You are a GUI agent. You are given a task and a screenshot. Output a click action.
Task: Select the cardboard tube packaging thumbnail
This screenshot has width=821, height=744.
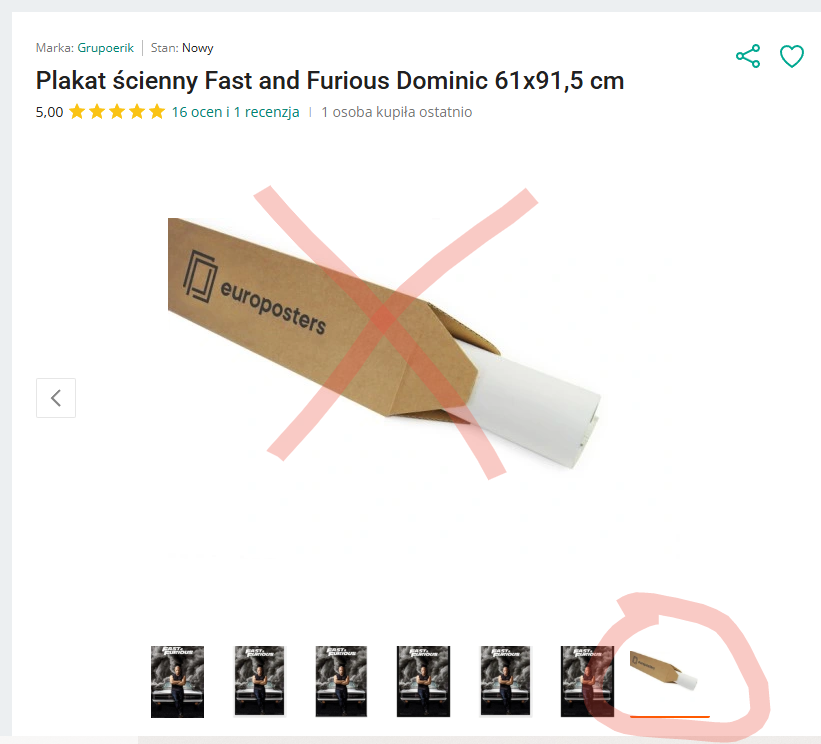click(x=669, y=672)
